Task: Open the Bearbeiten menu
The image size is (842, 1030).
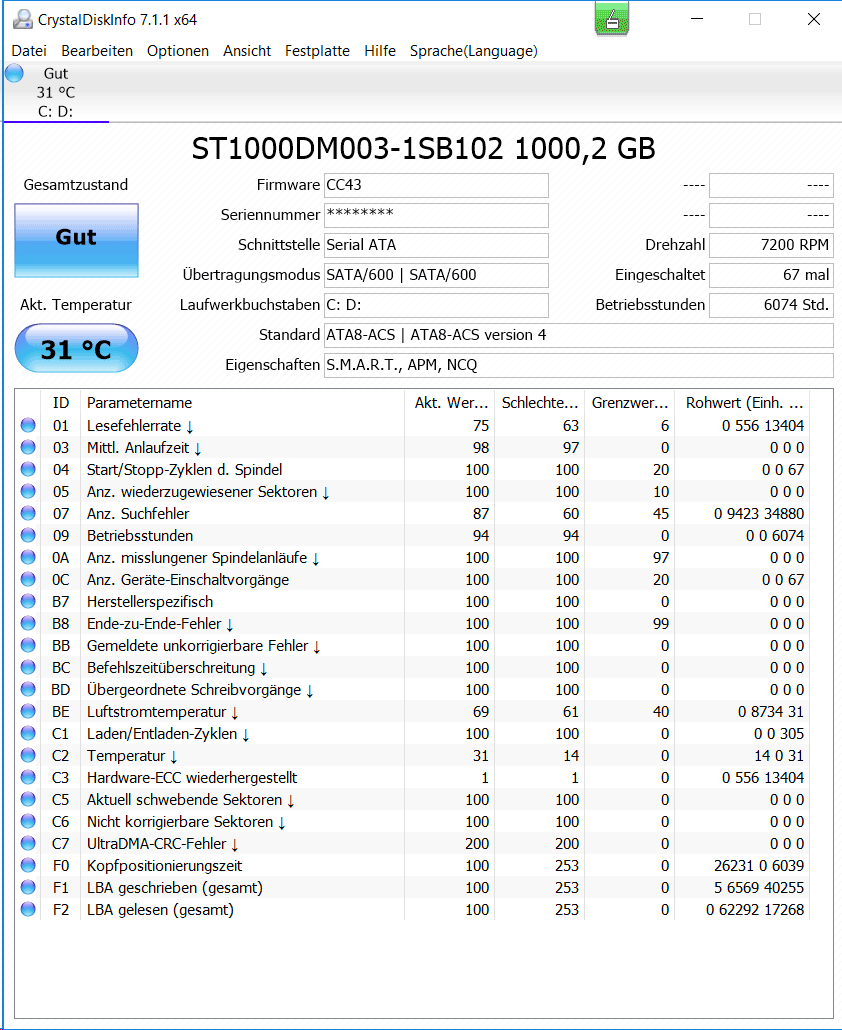Action: [x=97, y=51]
